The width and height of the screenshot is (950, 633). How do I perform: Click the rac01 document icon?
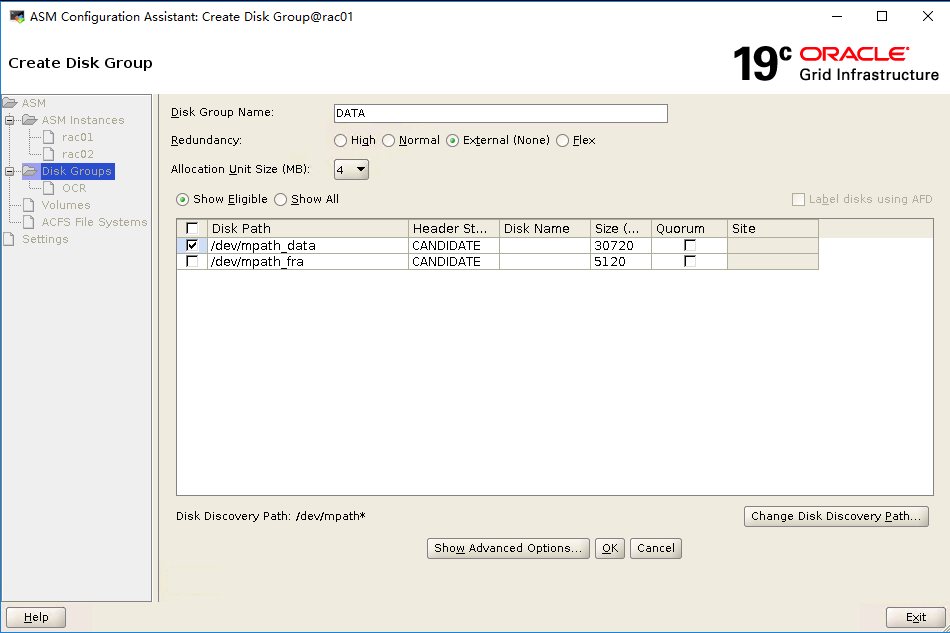[49, 137]
